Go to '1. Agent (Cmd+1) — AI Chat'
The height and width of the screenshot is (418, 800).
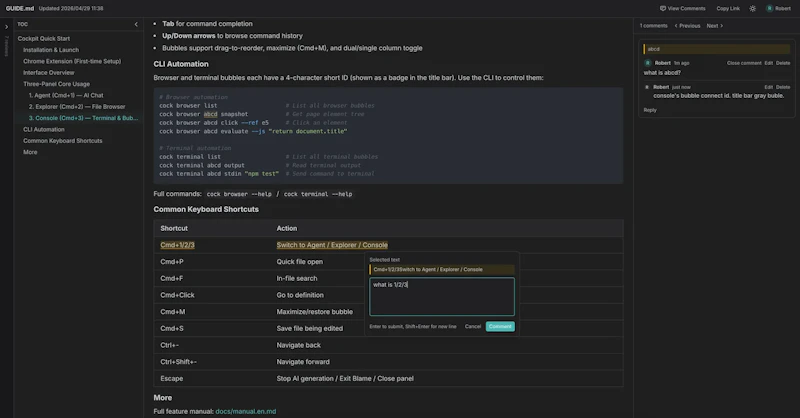66,95
